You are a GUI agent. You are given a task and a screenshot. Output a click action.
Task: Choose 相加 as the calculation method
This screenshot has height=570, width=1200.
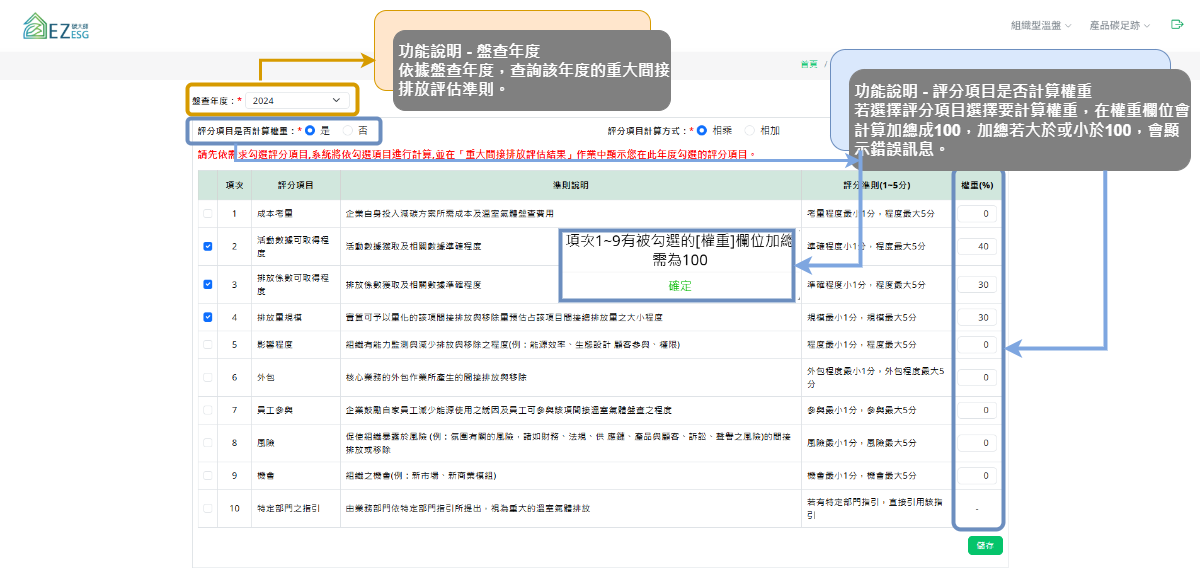pos(750,130)
